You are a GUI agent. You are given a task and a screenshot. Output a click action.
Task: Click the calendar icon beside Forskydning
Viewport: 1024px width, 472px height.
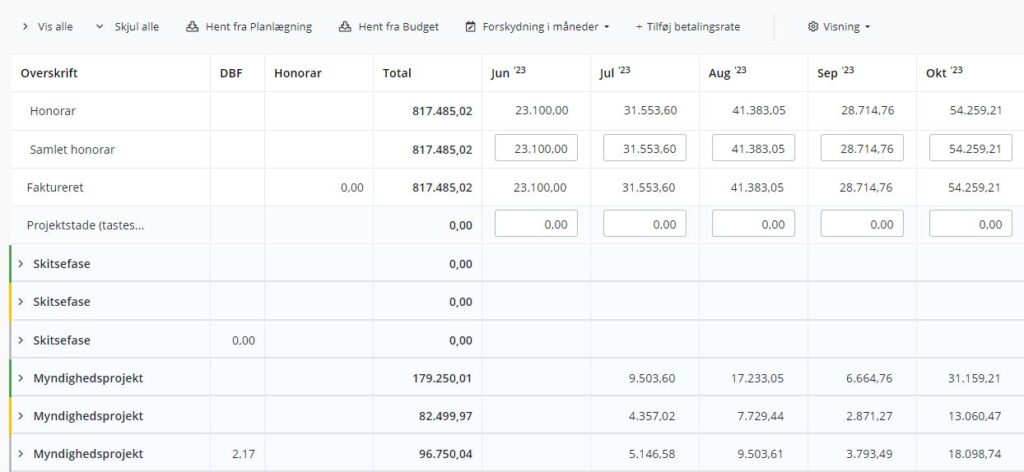(x=470, y=27)
